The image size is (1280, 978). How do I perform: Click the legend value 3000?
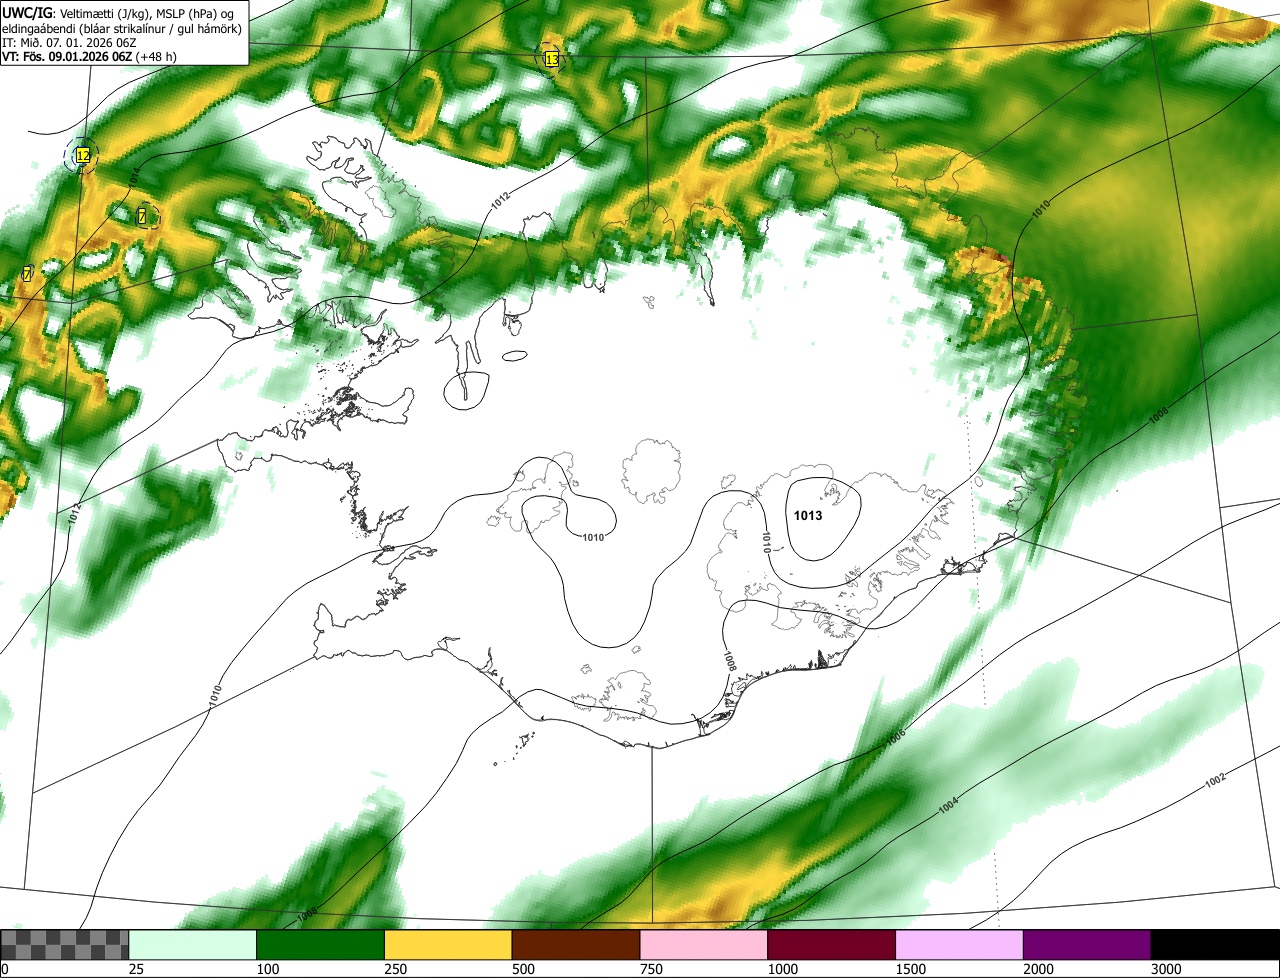[x=1166, y=969]
